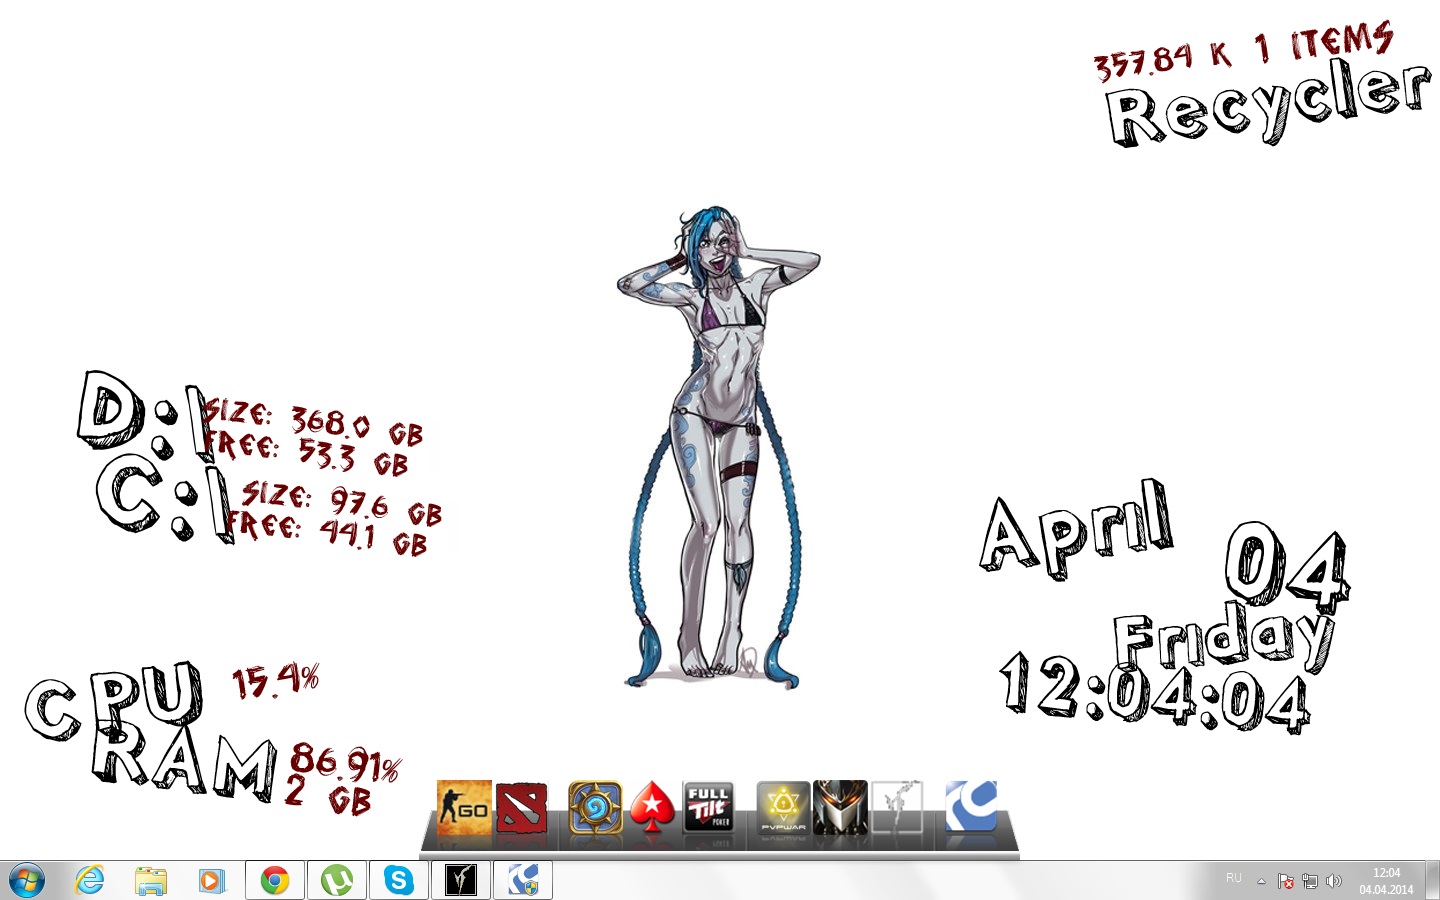Open Hearthstone from the dock
Image resolution: width=1440 pixels, height=900 pixels.
tap(595, 808)
